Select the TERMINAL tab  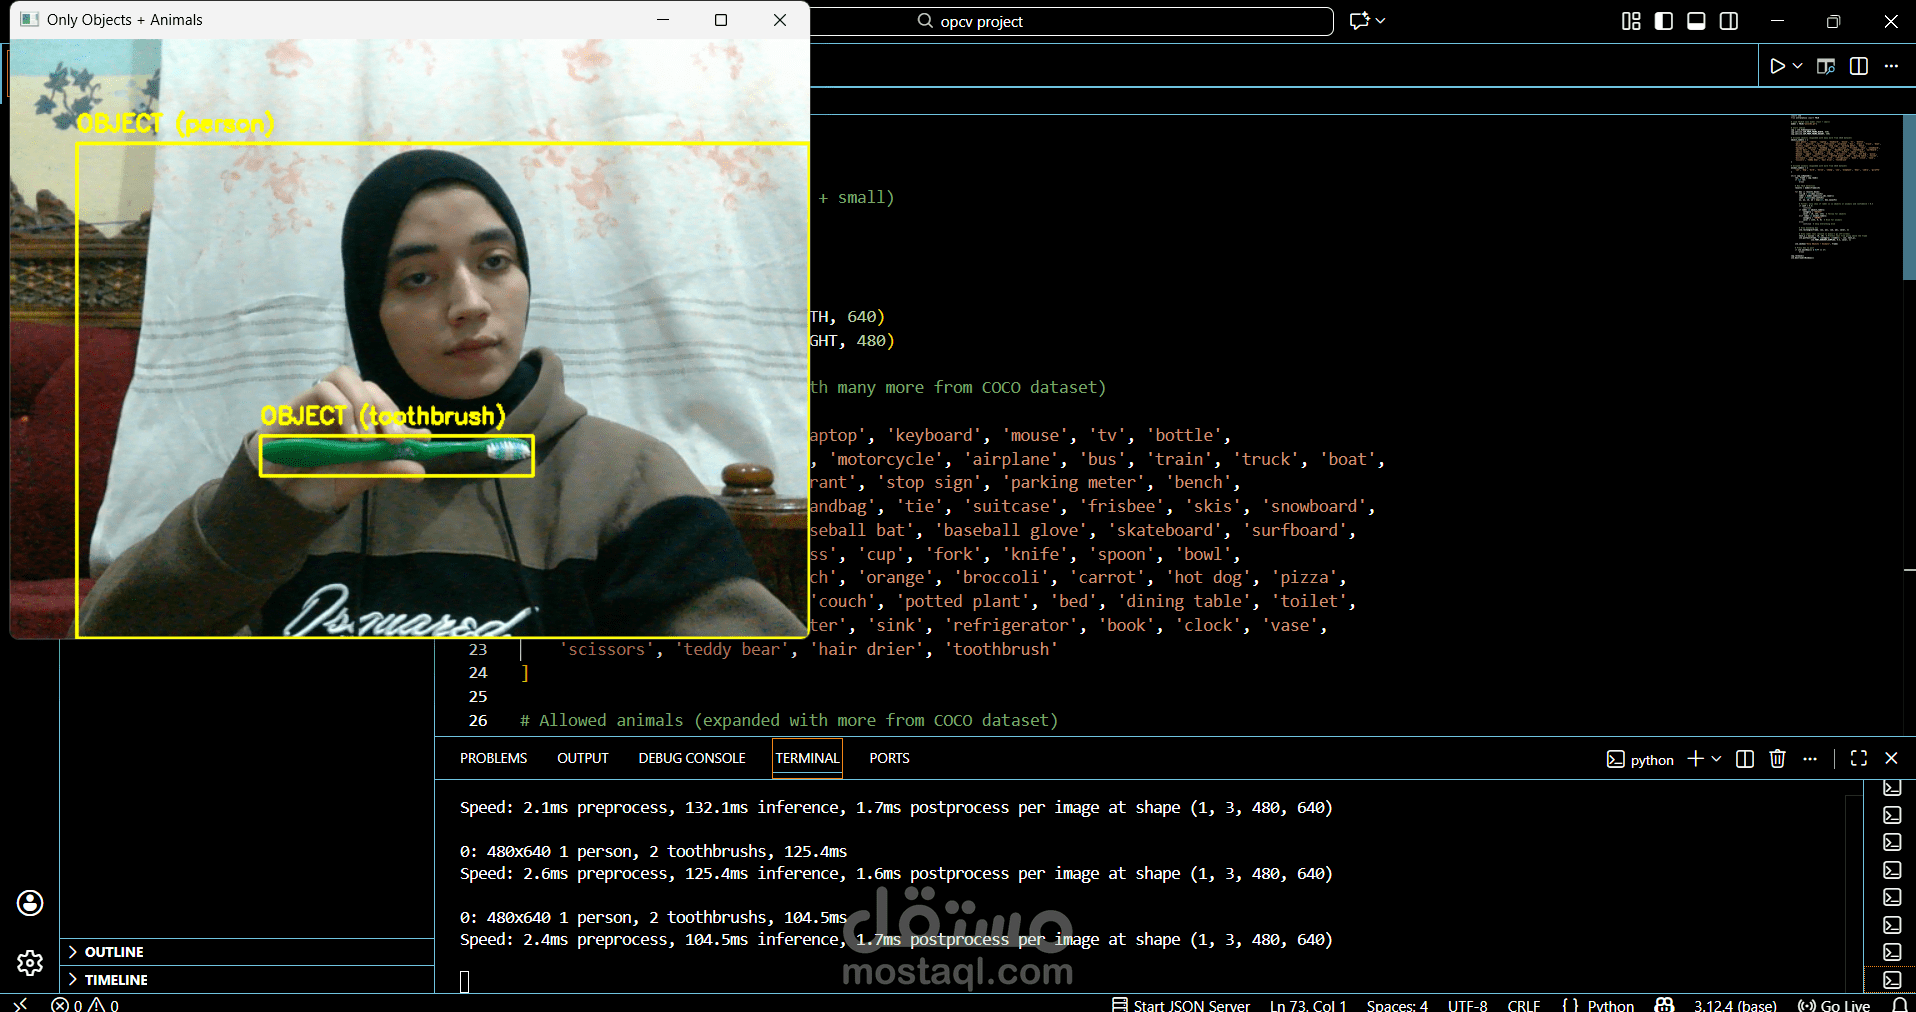click(x=808, y=758)
